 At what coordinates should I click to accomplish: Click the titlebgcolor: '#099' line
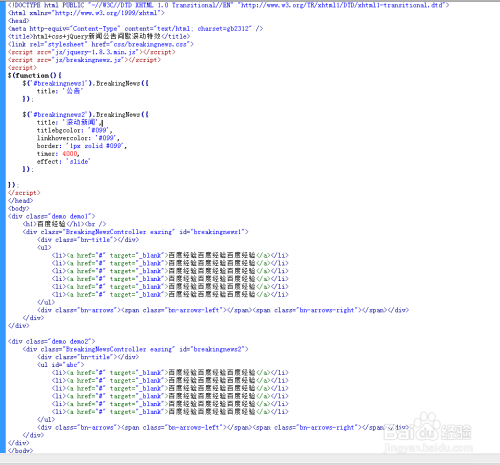pos(74,130)
